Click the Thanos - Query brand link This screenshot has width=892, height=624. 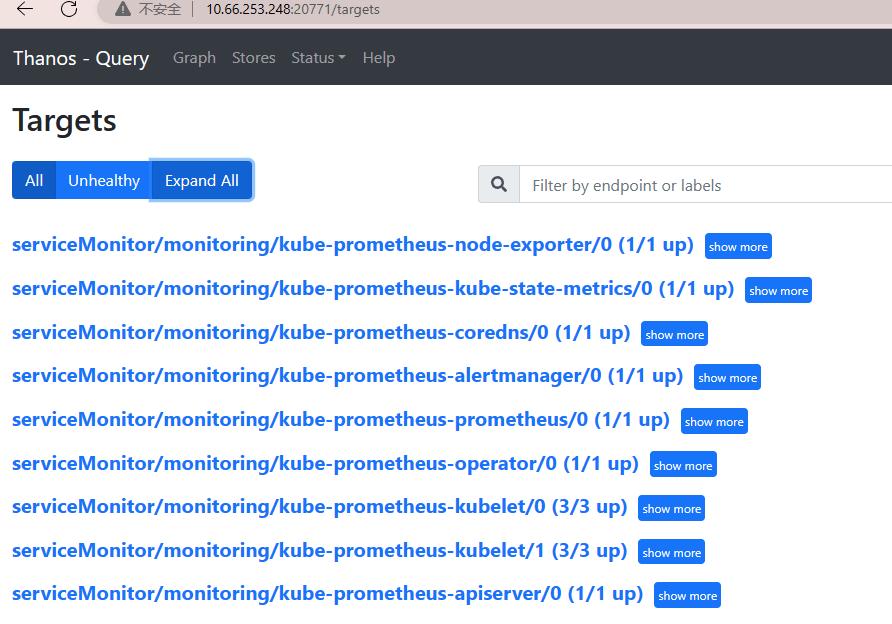click(81, 58)
